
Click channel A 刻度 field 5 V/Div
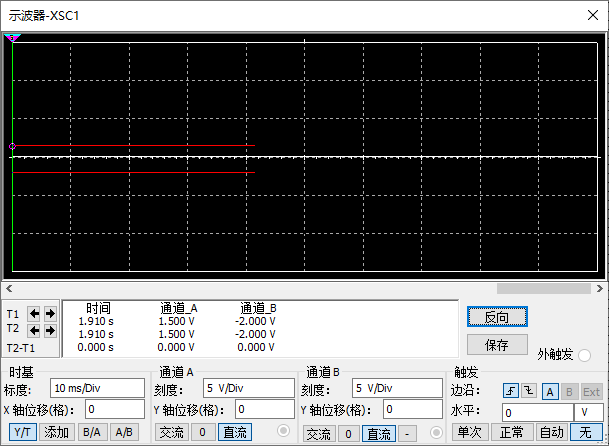pyautogui.click(x=249, y=388)
